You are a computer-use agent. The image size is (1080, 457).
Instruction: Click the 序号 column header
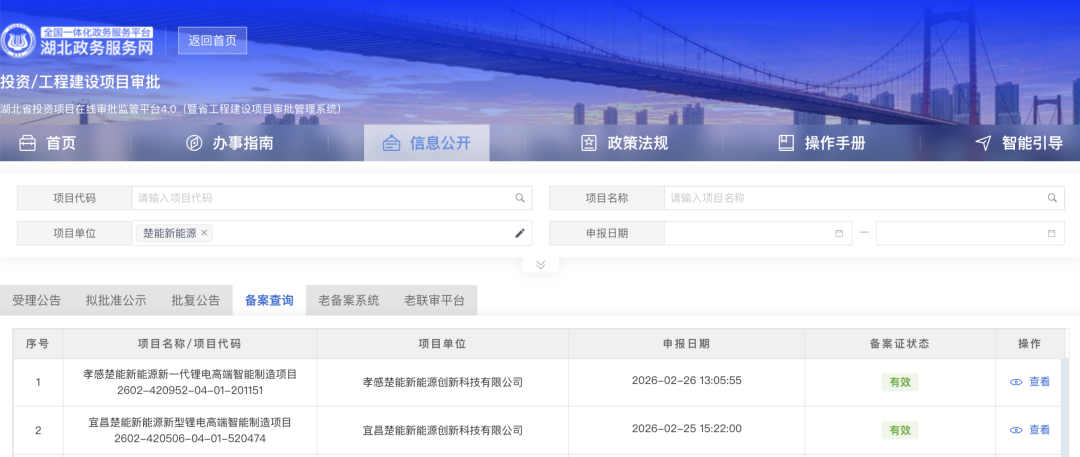pos(38,343)
